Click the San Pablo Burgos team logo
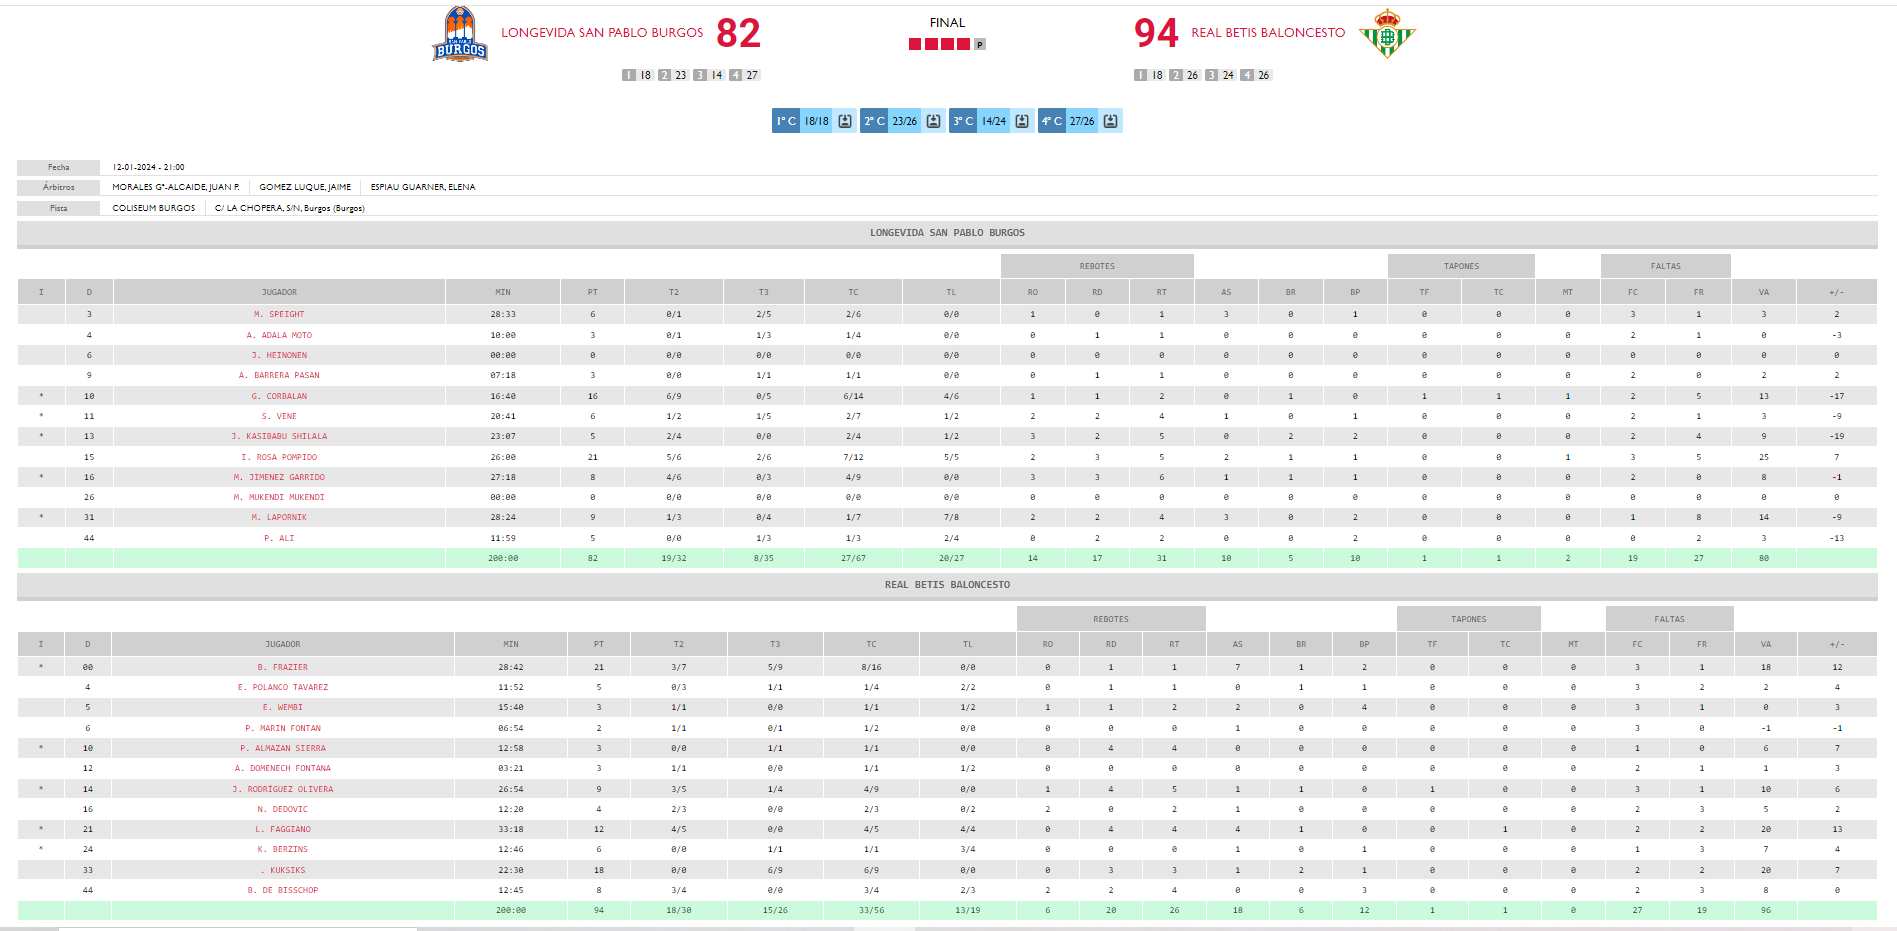The height and width of the screenshot is (931, 1897). [460, 34]
